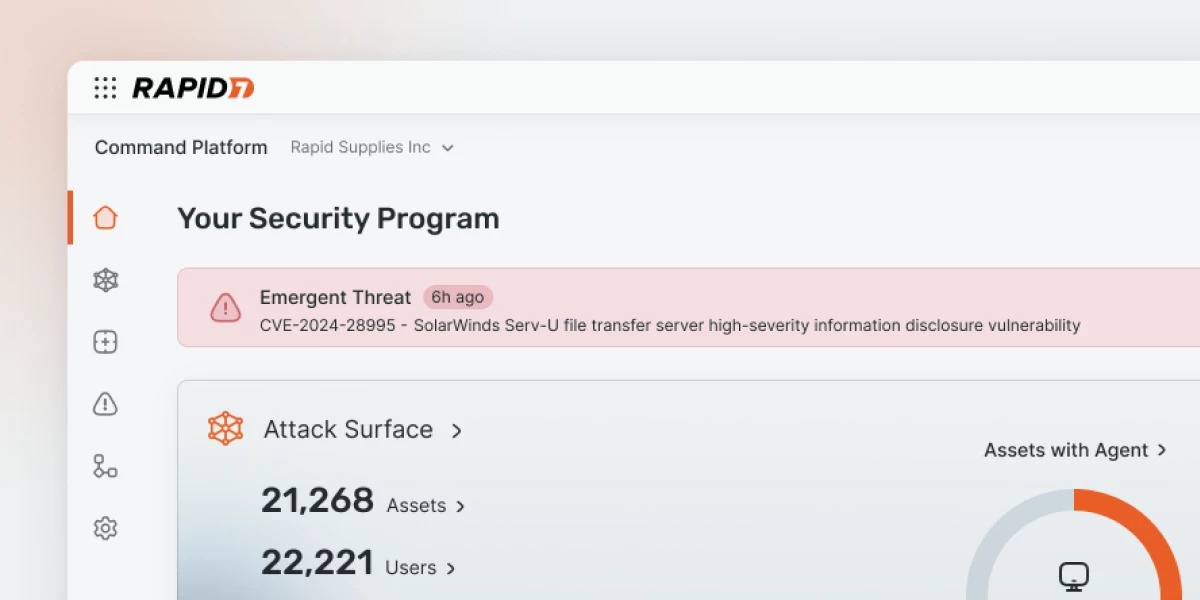Open the 21,268 Assets link
Viewport: 1200px width, 600px height.
[x=426, y=506]
